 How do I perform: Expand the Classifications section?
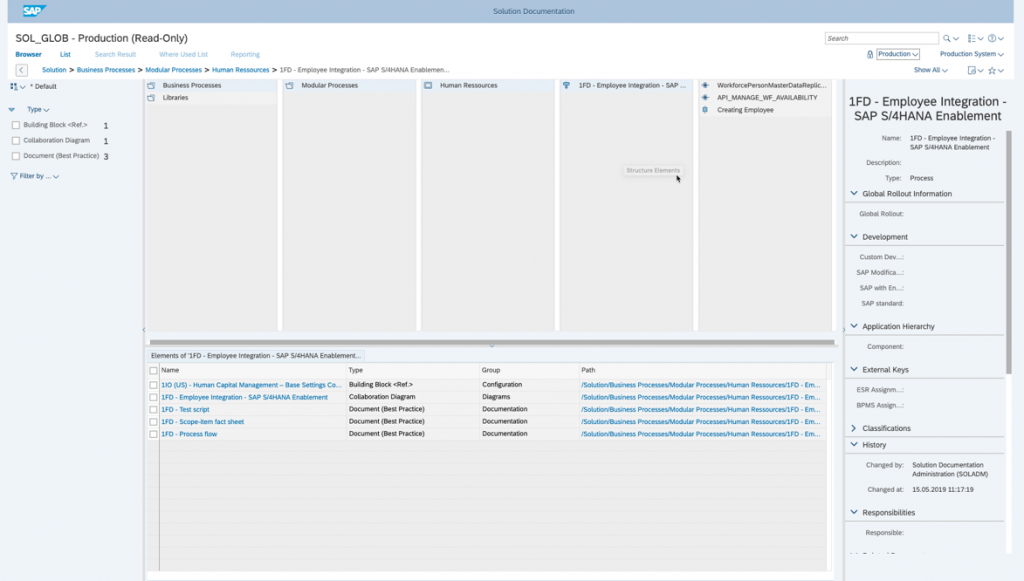click(854, 428)
